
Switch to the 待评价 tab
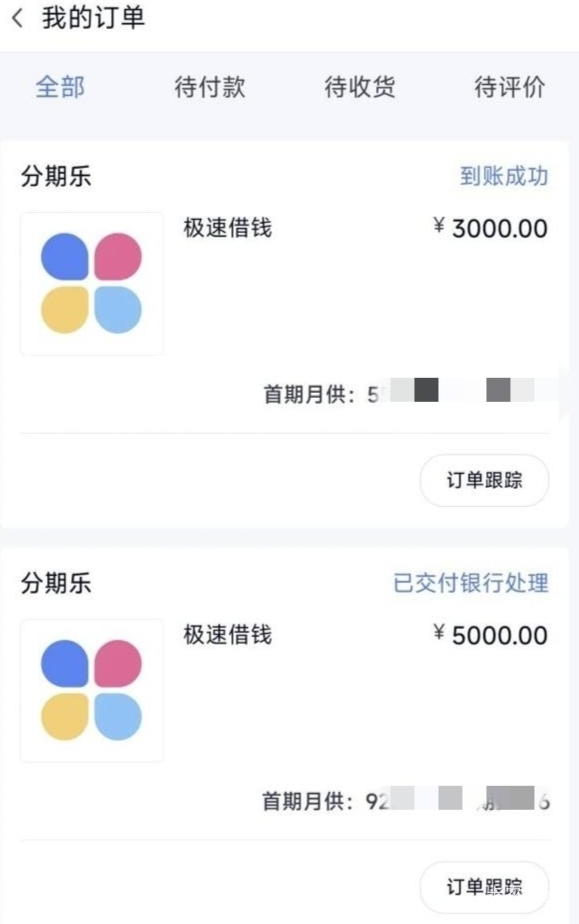[510, 87]
